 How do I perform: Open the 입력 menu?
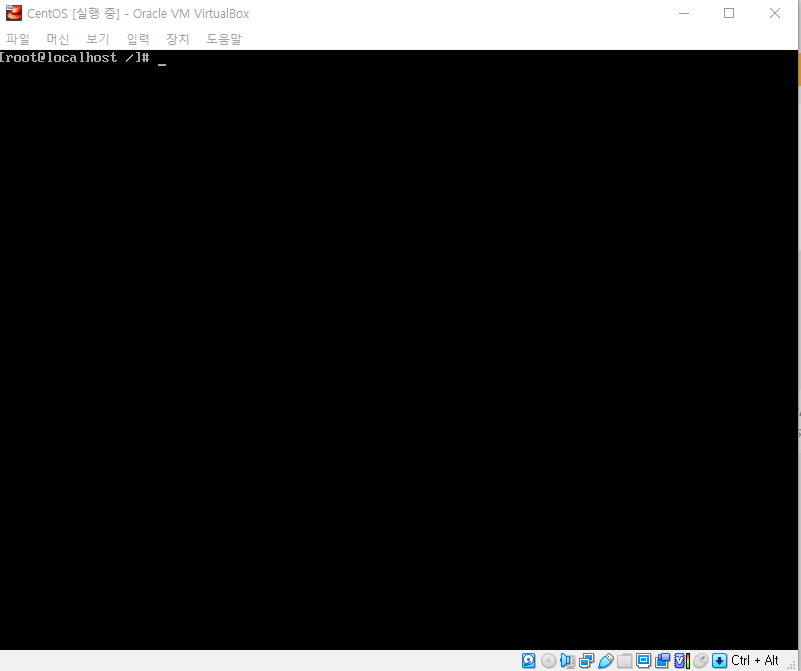tap(138, 39)
